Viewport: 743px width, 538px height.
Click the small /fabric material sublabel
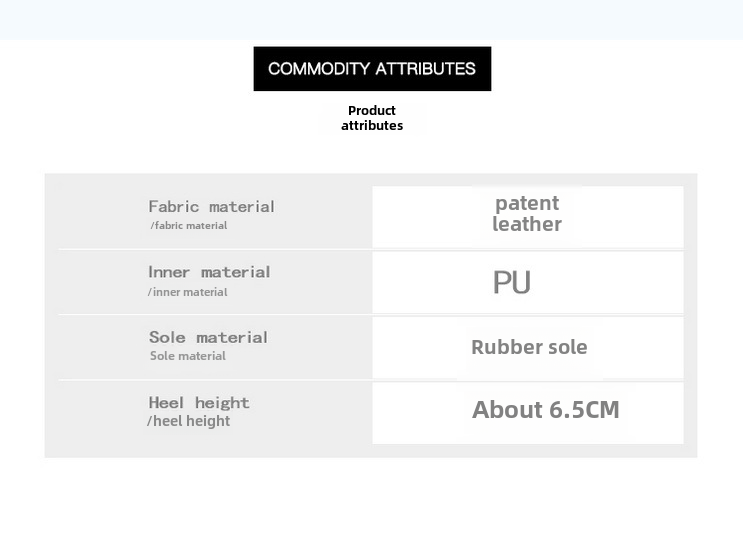pyautogui.click(x=189, y=226)
